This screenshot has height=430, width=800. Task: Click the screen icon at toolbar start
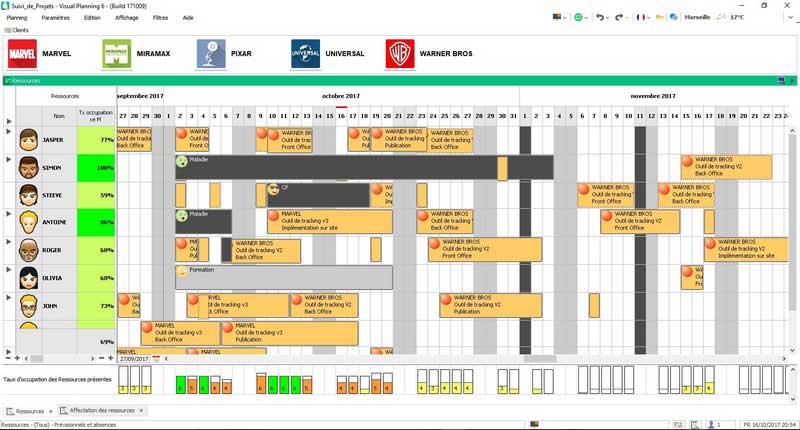[x=557, y=17]
